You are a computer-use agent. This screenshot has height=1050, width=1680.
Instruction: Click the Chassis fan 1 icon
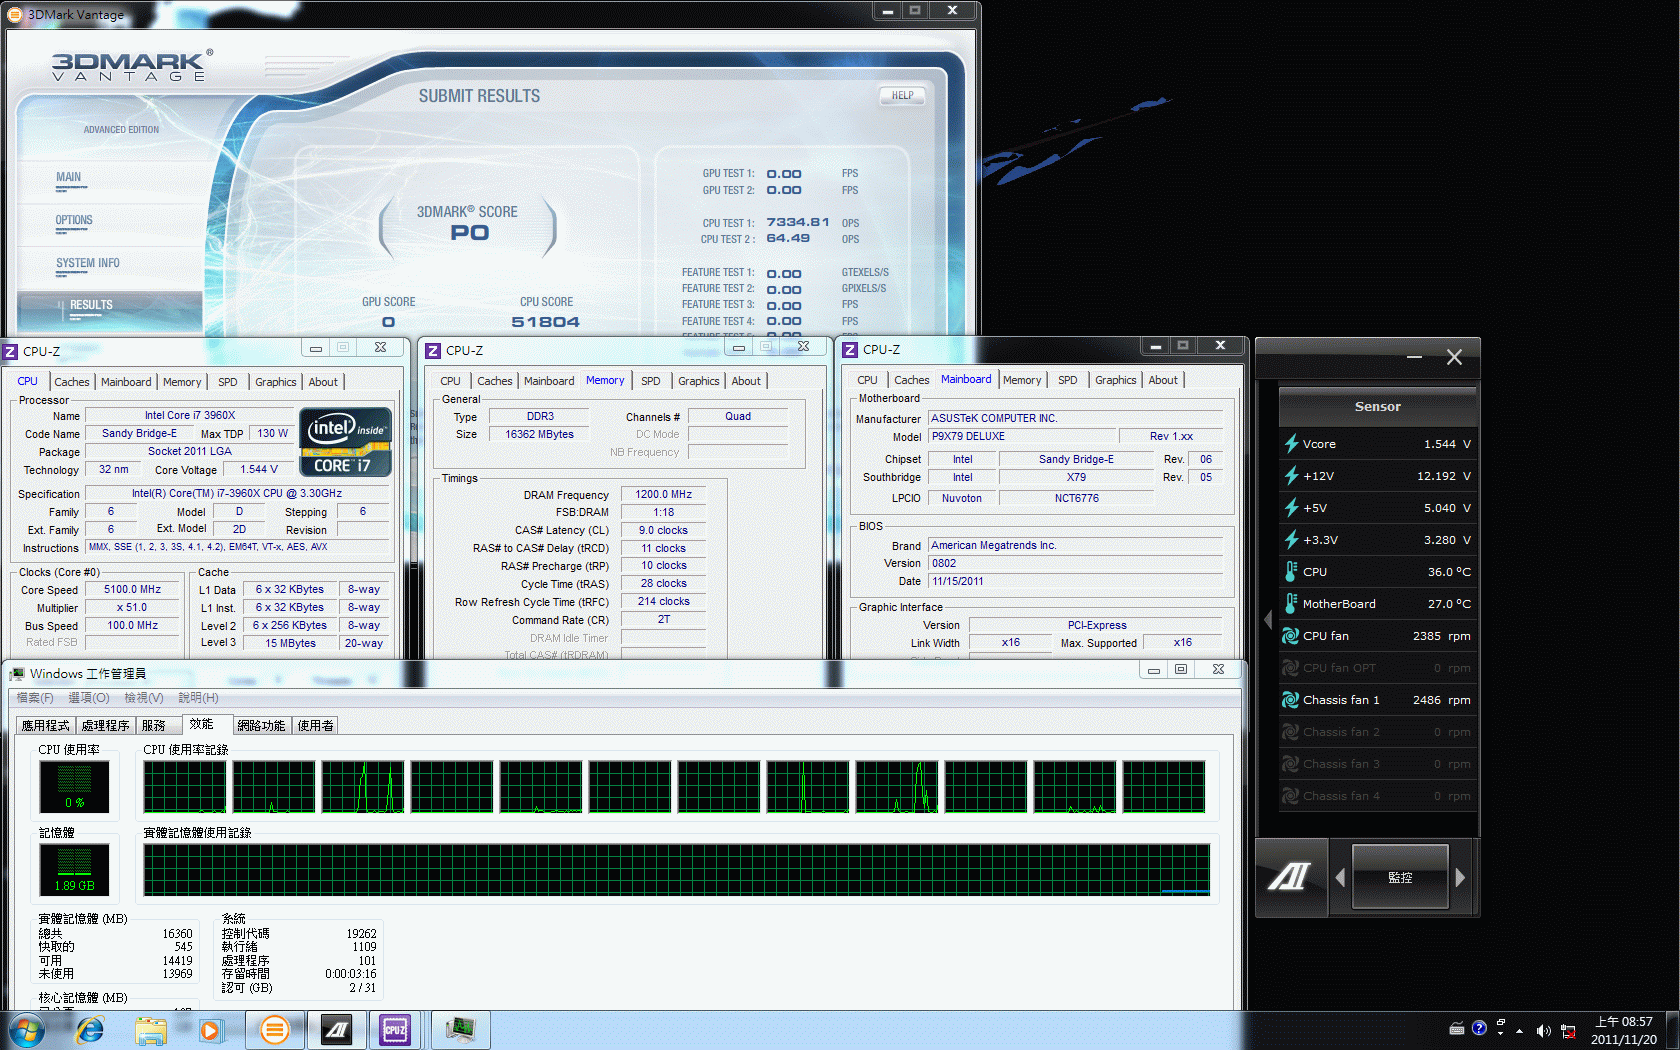[1291, 700]
